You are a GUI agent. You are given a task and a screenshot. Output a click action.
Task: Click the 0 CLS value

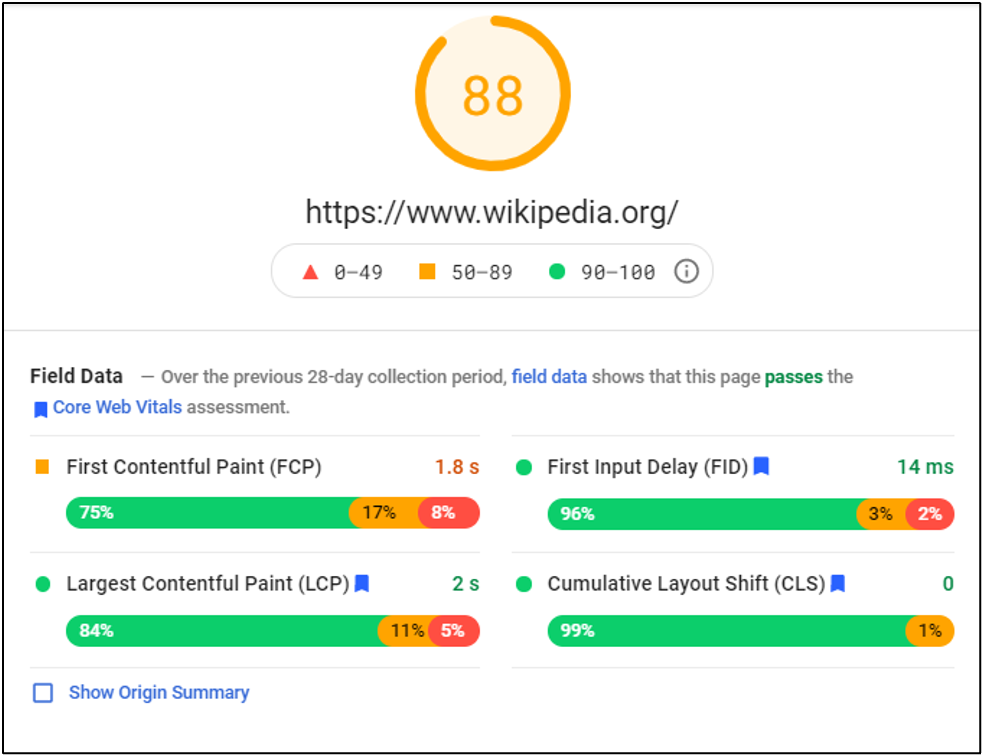point(948,584)
